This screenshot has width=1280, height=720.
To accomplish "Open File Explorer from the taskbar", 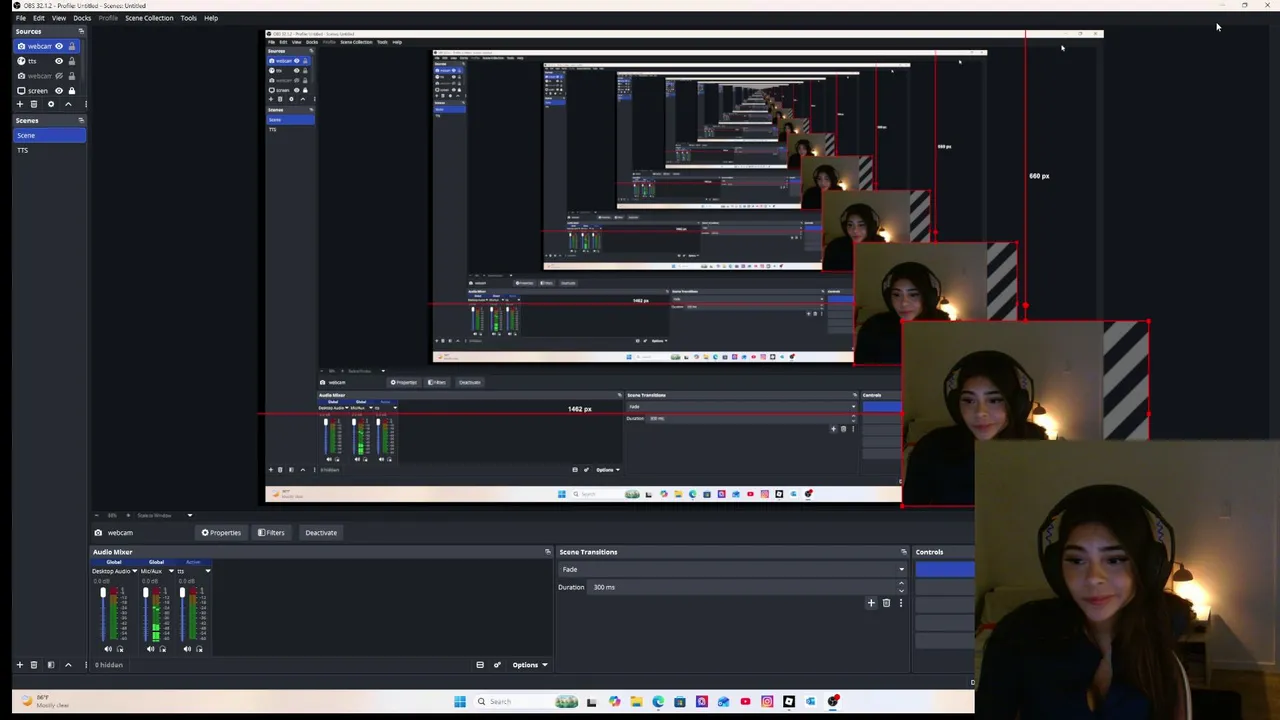I will click(636, 702).
